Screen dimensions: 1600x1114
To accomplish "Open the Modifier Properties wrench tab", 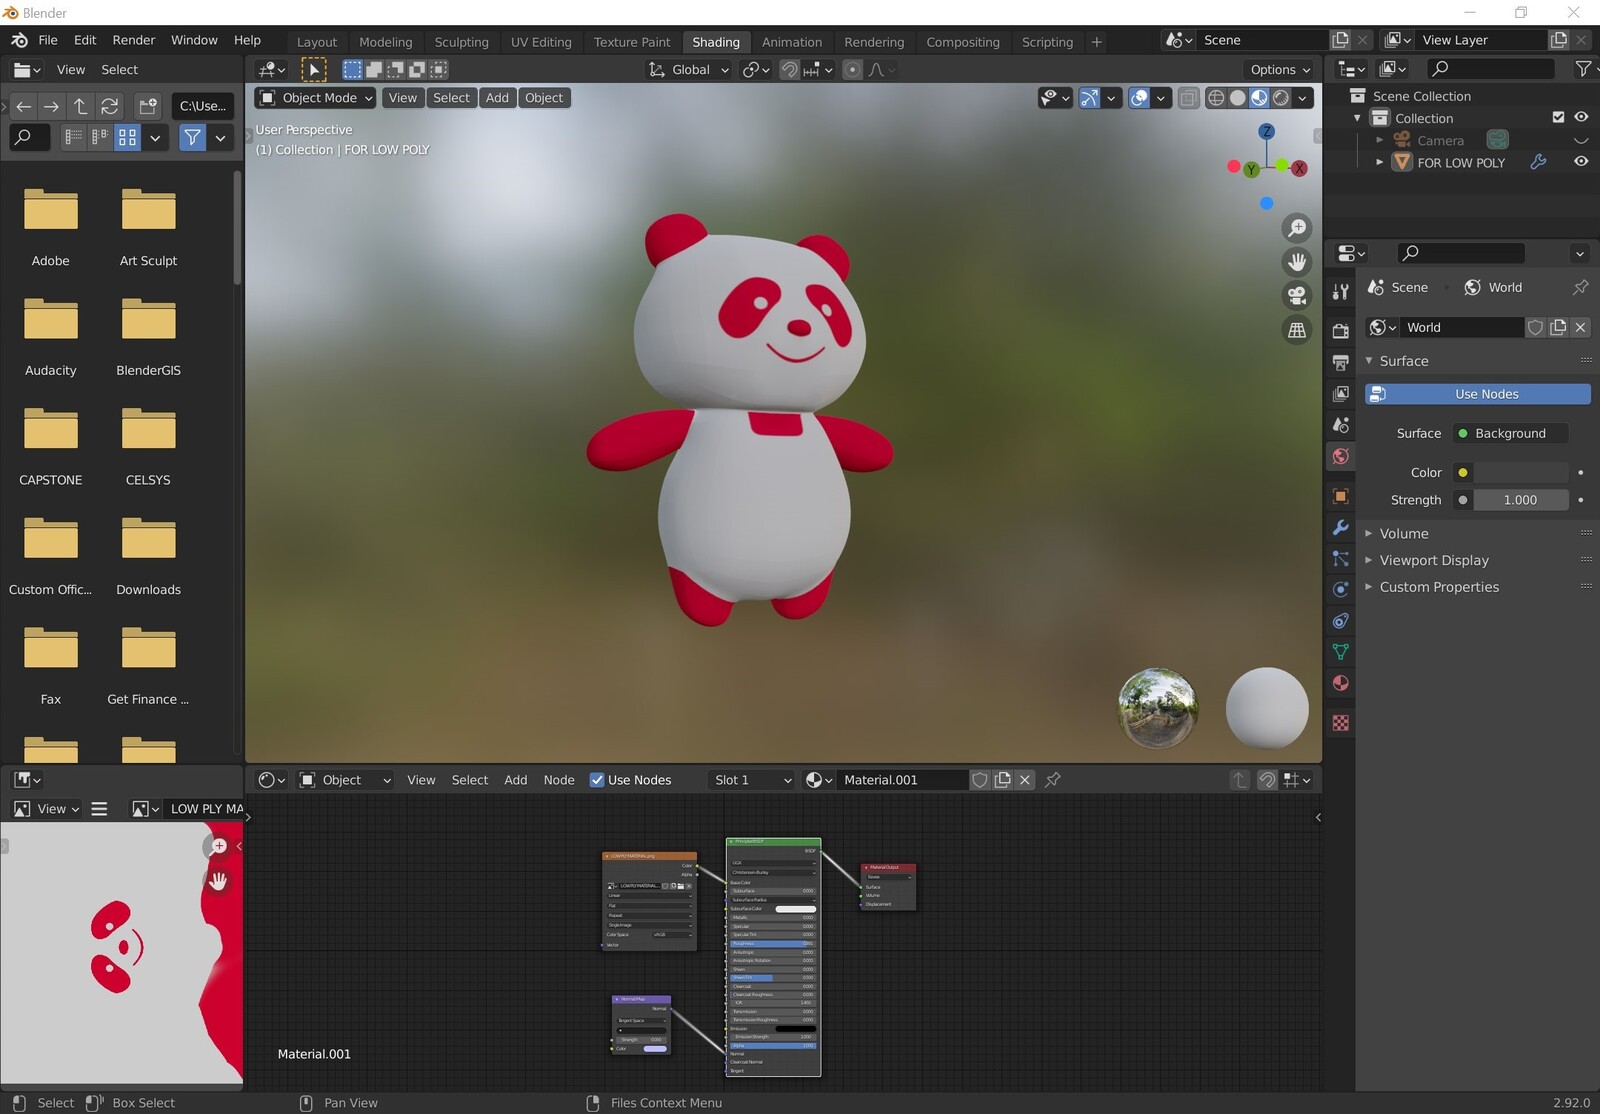I will click(1340, 527).
